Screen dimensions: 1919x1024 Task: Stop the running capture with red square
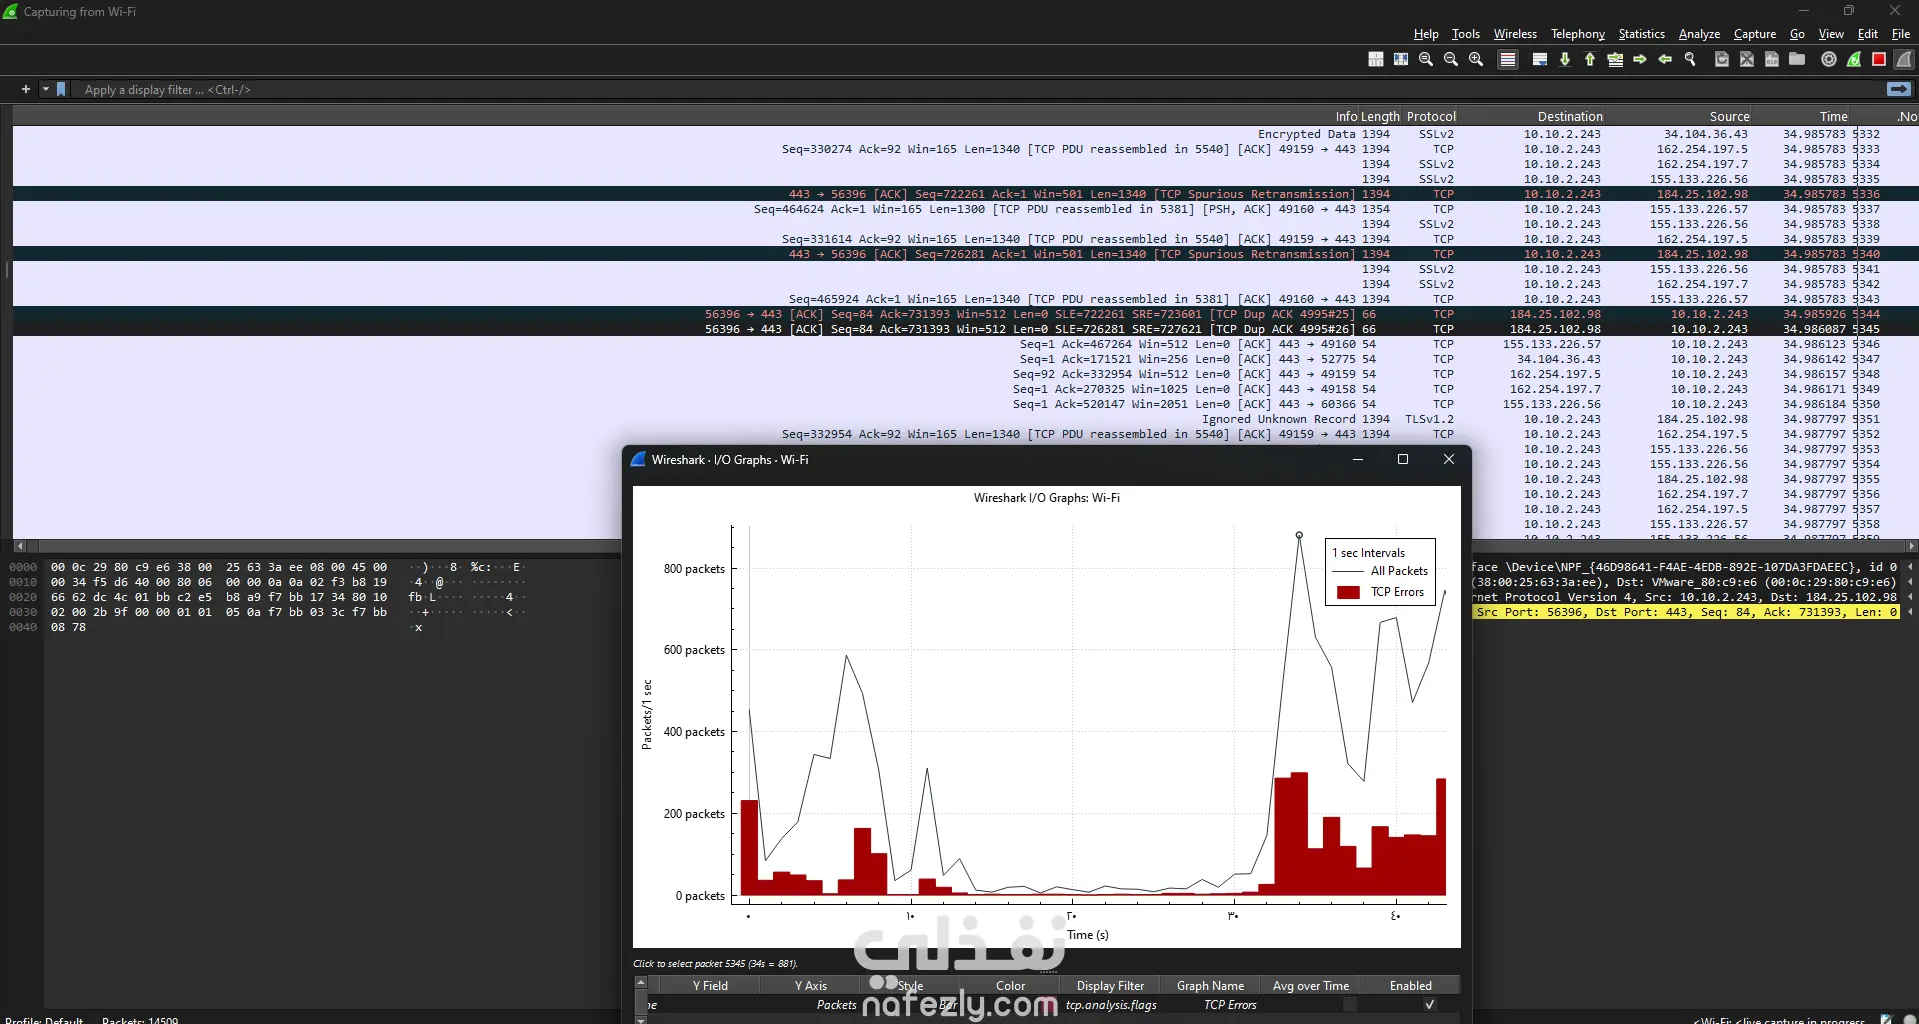[1879, 59]
